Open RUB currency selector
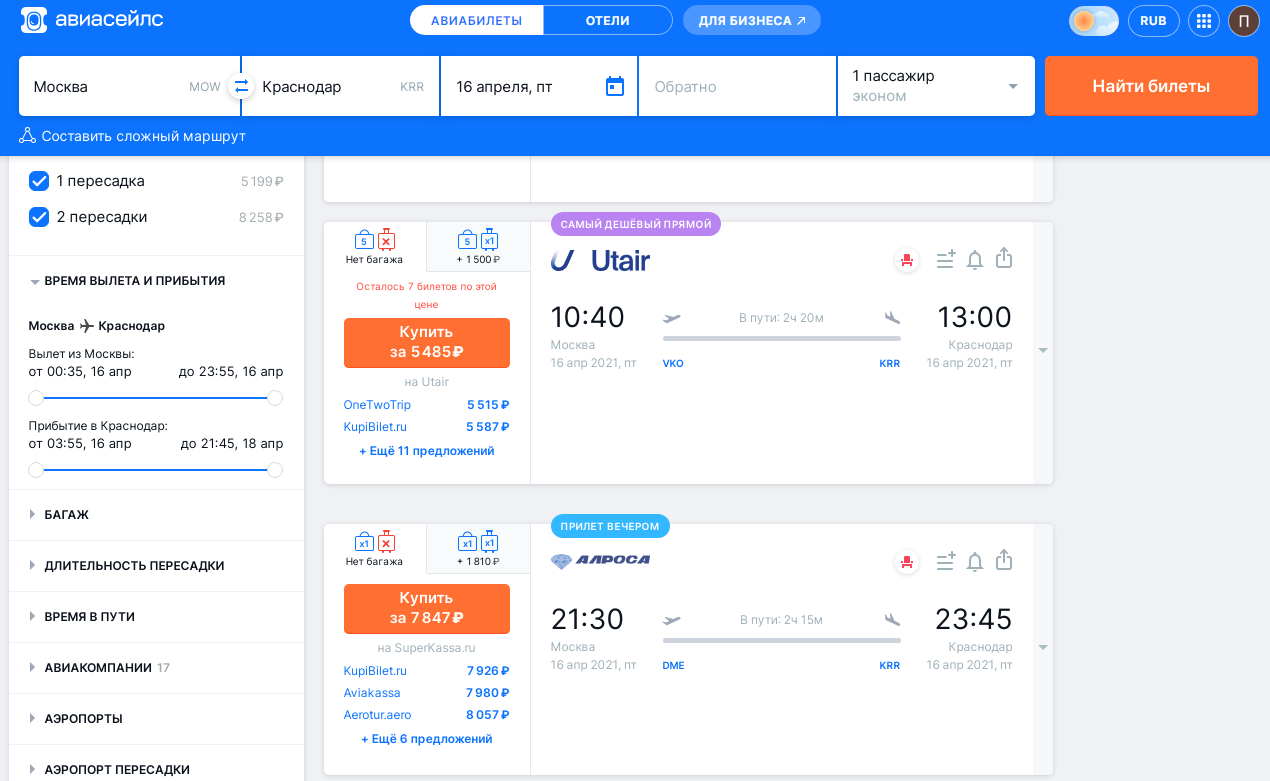The width and height of the screenshot is (1270, 781). click(x=1153, y=21)
